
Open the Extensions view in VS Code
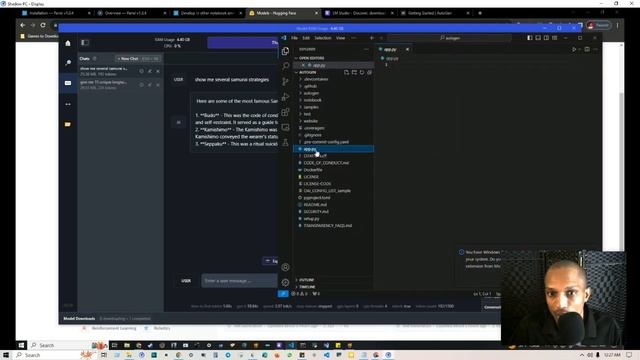coord(285,112)
